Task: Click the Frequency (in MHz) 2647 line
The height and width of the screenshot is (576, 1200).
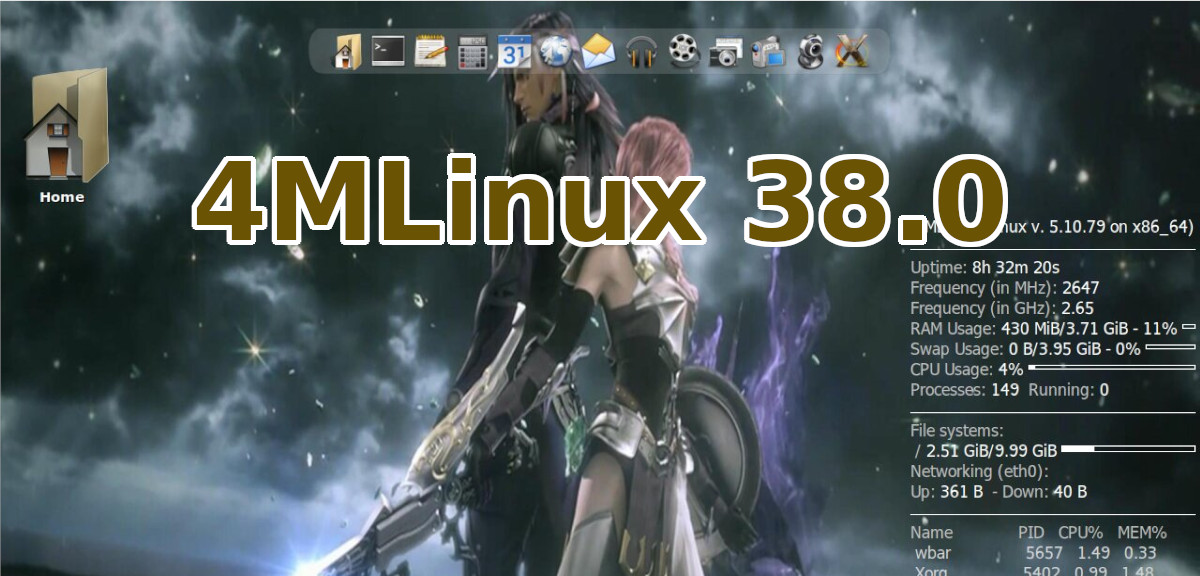Action: pos(1004,288)
